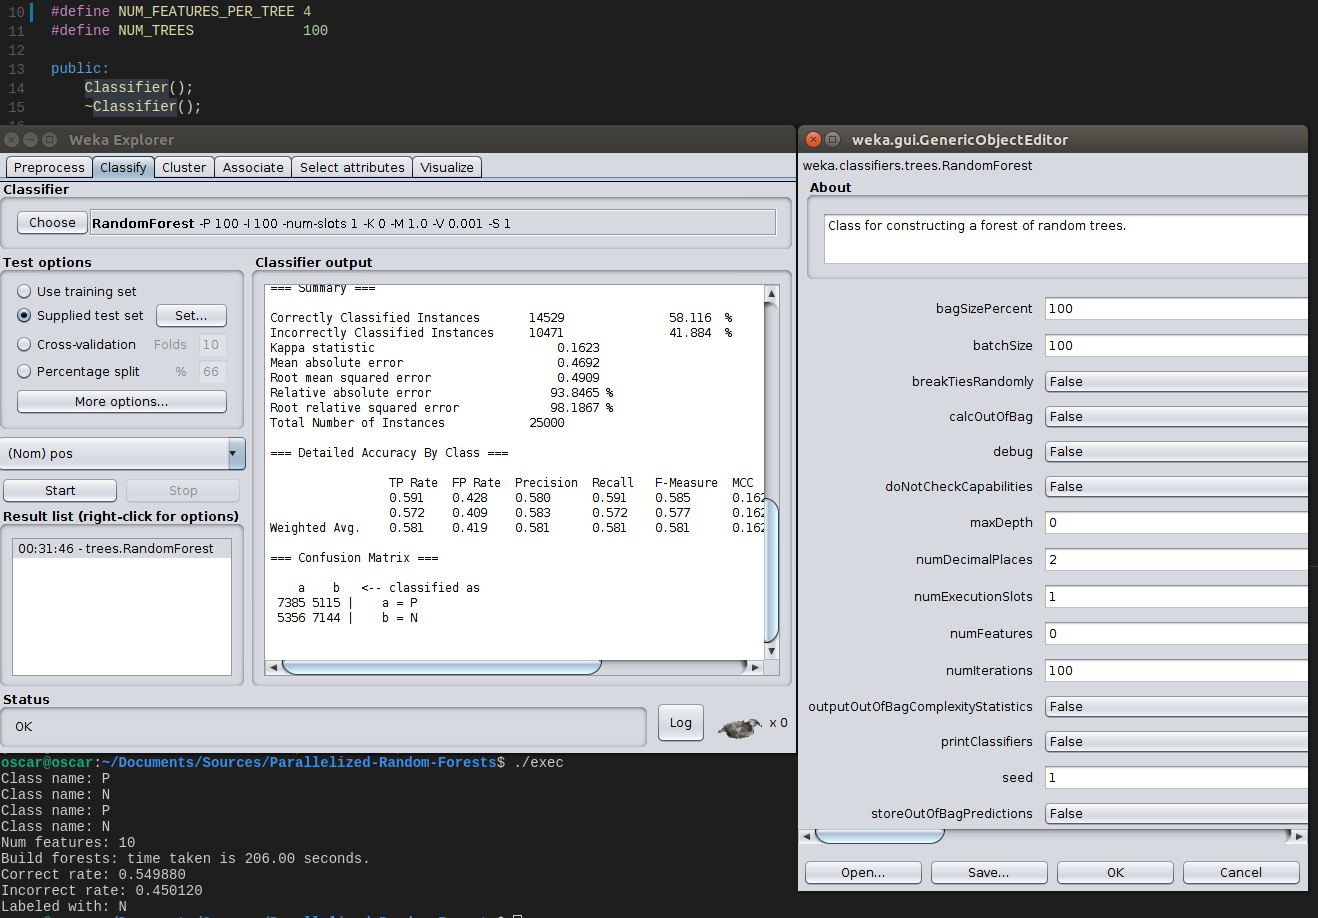Switch to the Visualize tab
The width and height of the screenshot is (1318, 918).
[x=447, y=168]
